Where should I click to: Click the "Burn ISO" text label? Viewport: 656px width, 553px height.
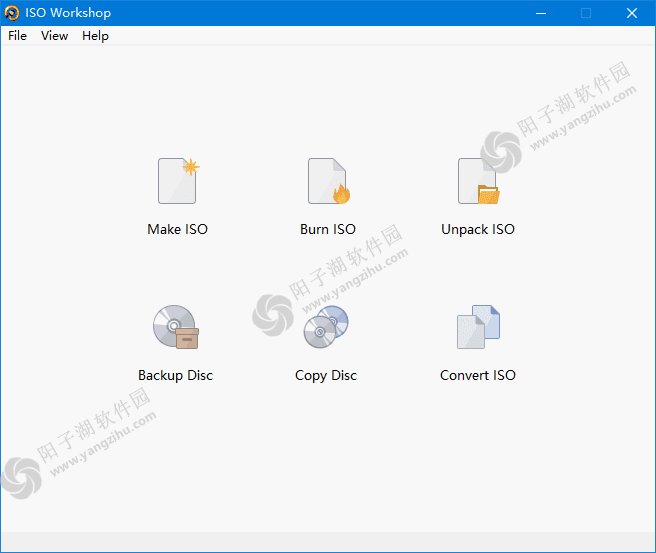[328, 229]
